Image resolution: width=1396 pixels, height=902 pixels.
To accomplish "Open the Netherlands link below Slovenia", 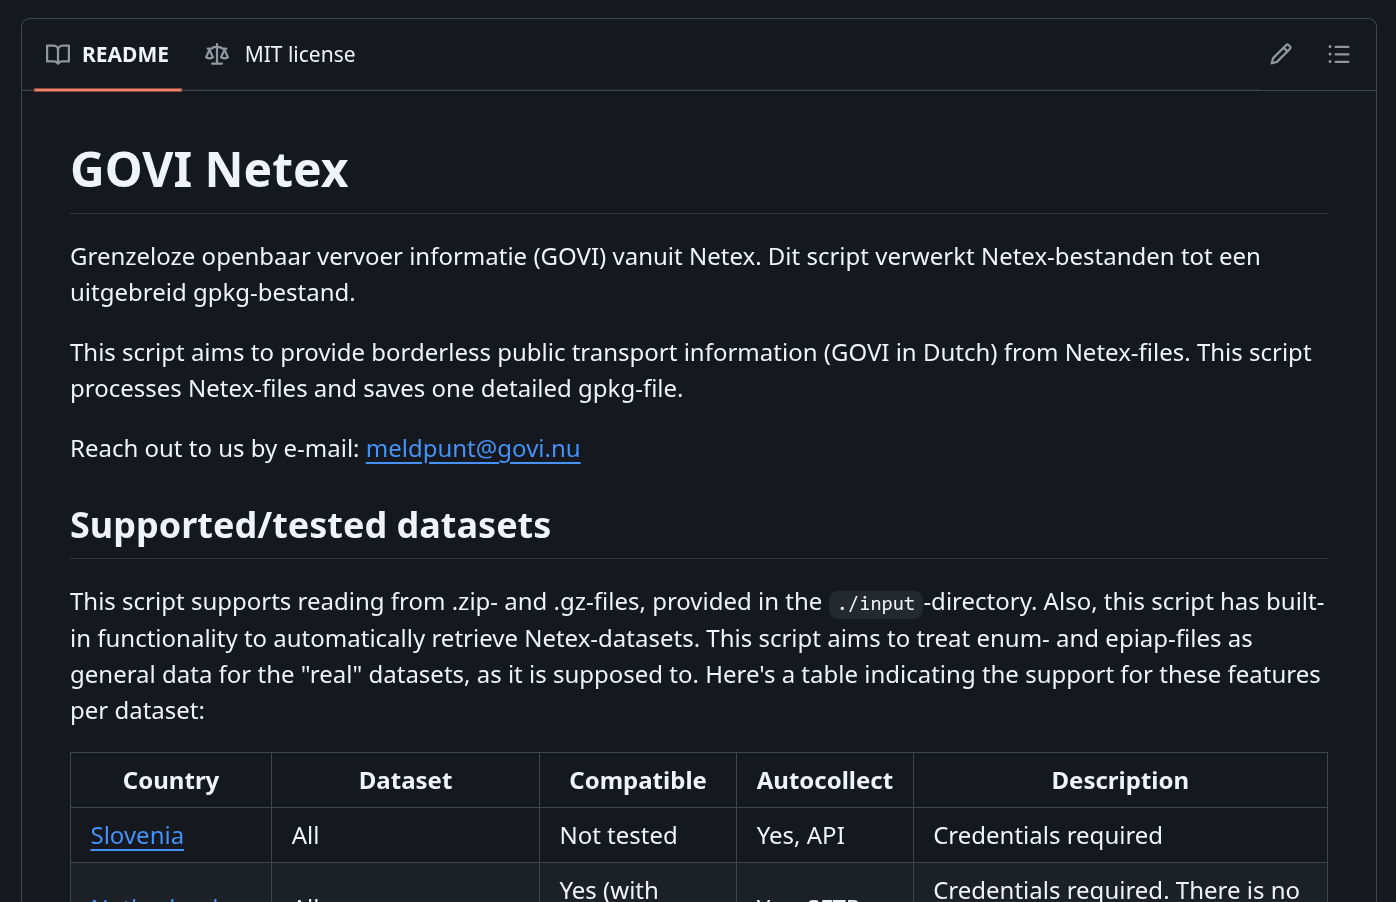I will (x=155, y=897).
